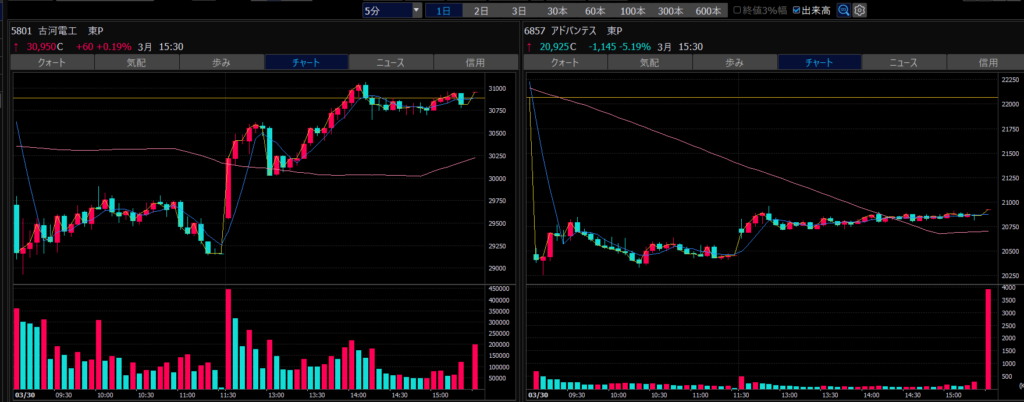Open the 5分 interval dropdown
Screen dimensions: 1024x402
point(392,10)
